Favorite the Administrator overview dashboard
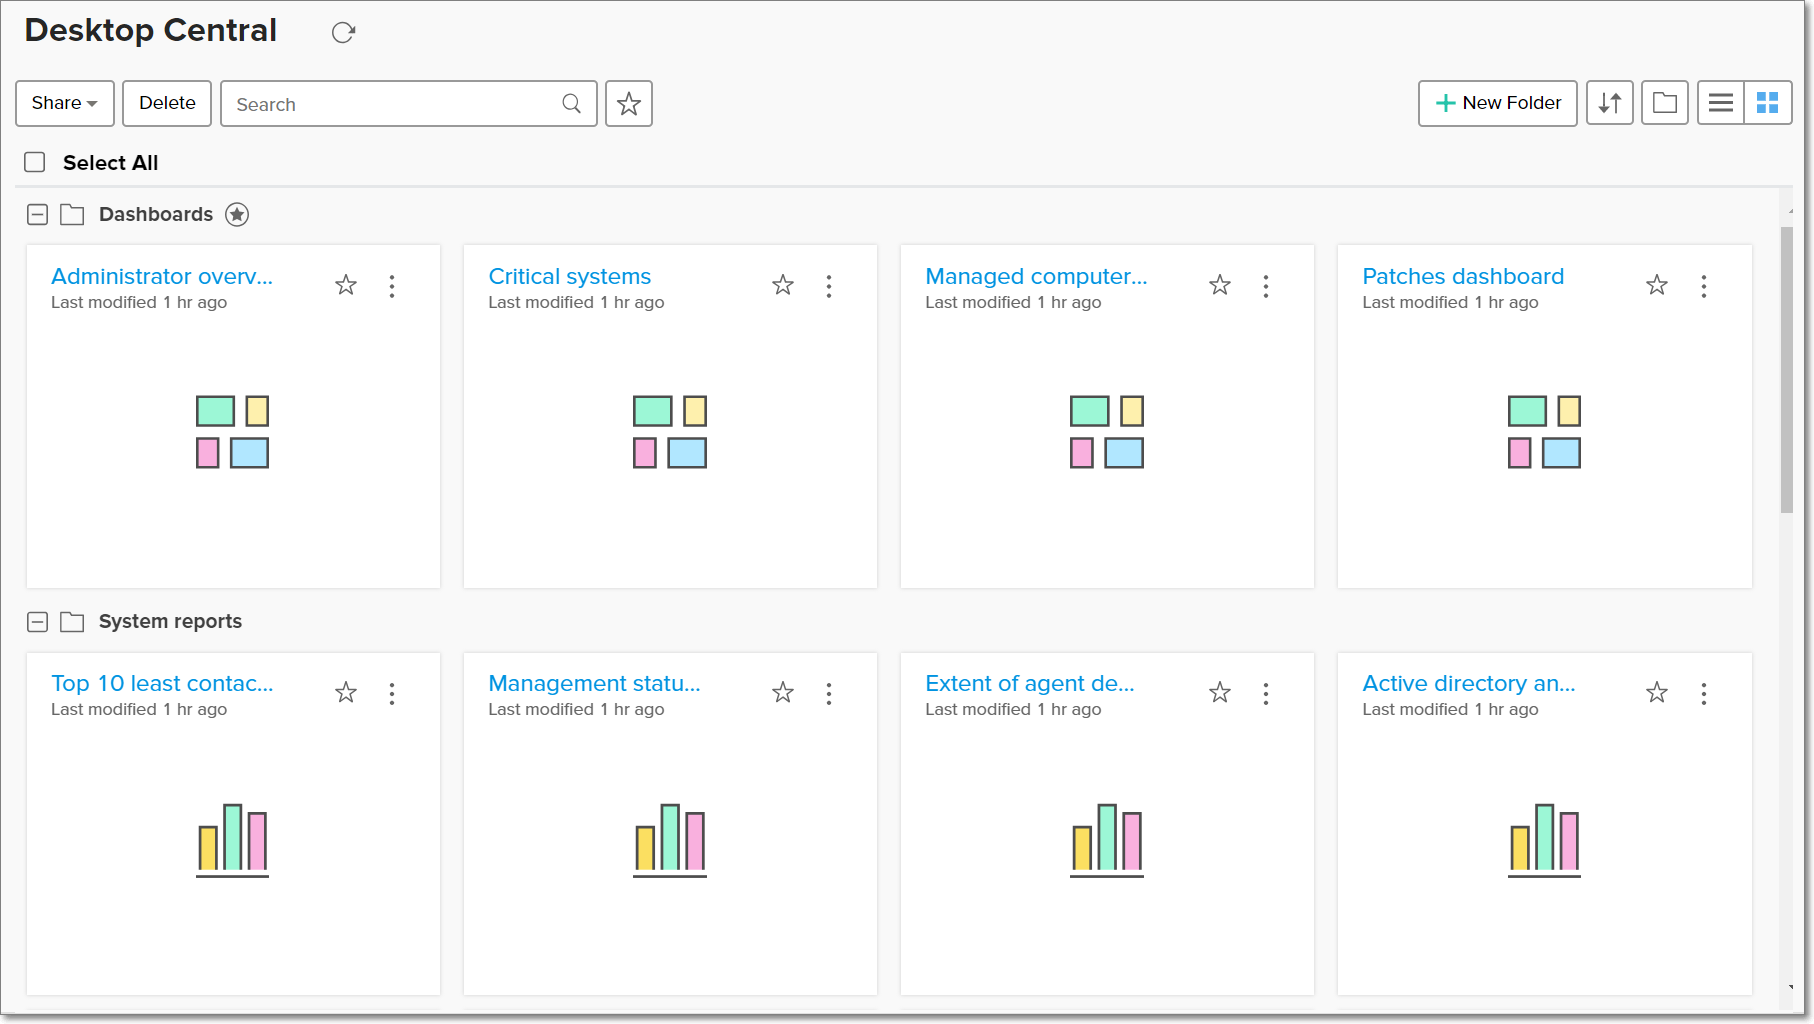The height and width of the screenshot is (1024, 1814). [346, 286]
